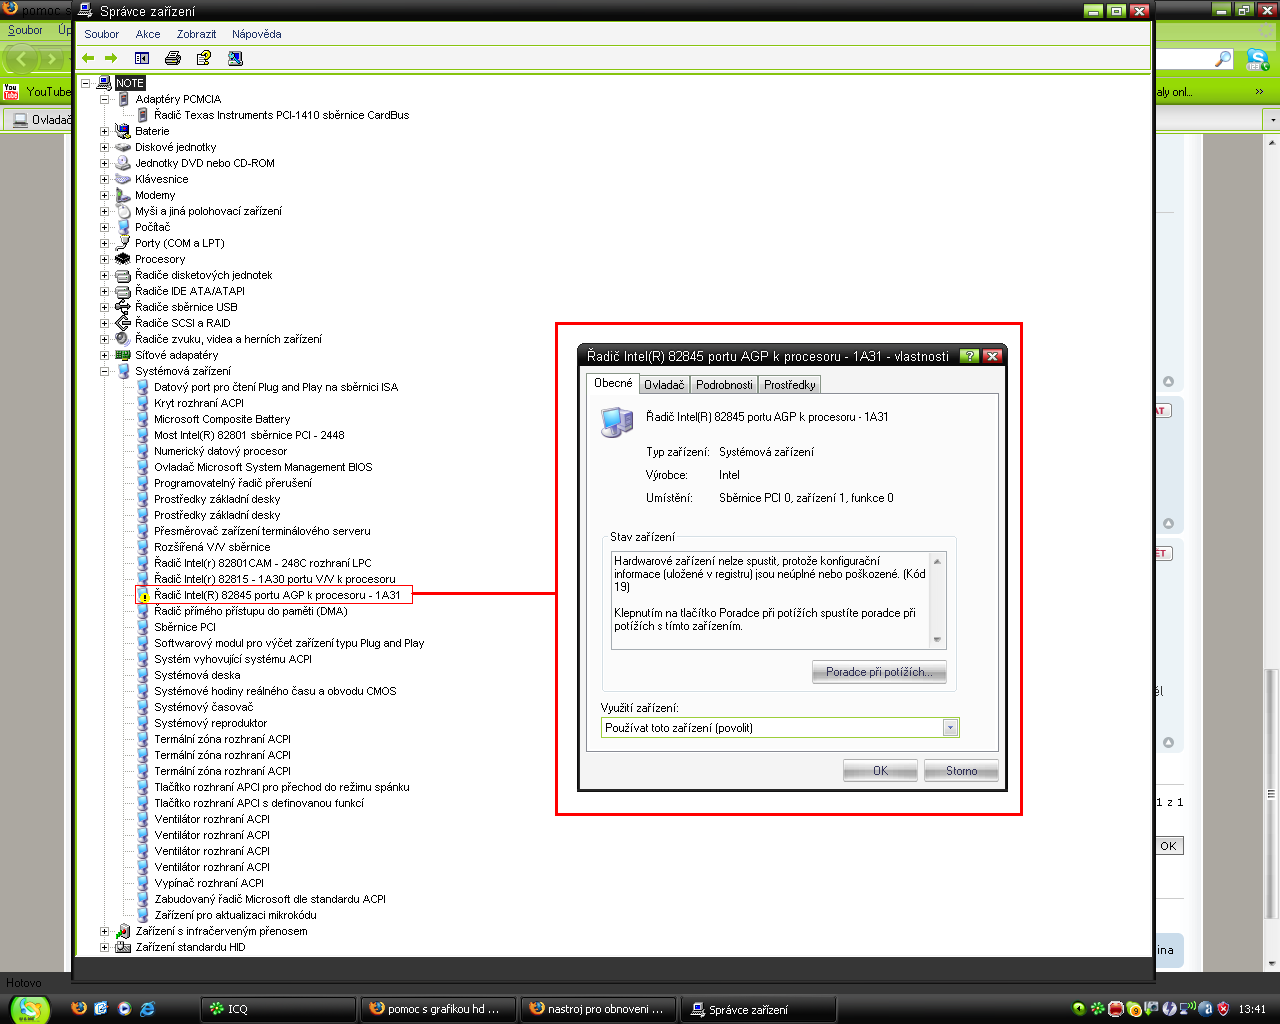Select 'Systémový reproduktor' device
This screenshot has width=1280, height=1024.
211,723
